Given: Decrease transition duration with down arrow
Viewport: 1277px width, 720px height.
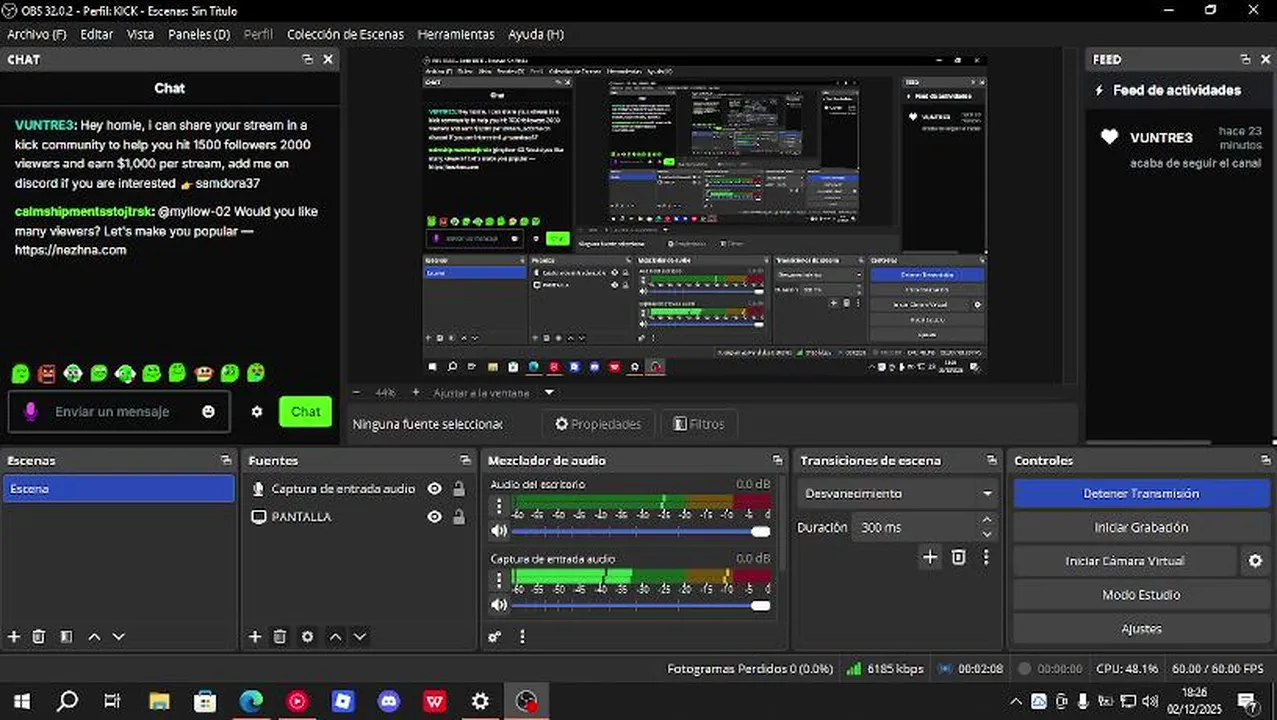Looking at the screenshot, I should pyautogui.click(x=987, y=534).
